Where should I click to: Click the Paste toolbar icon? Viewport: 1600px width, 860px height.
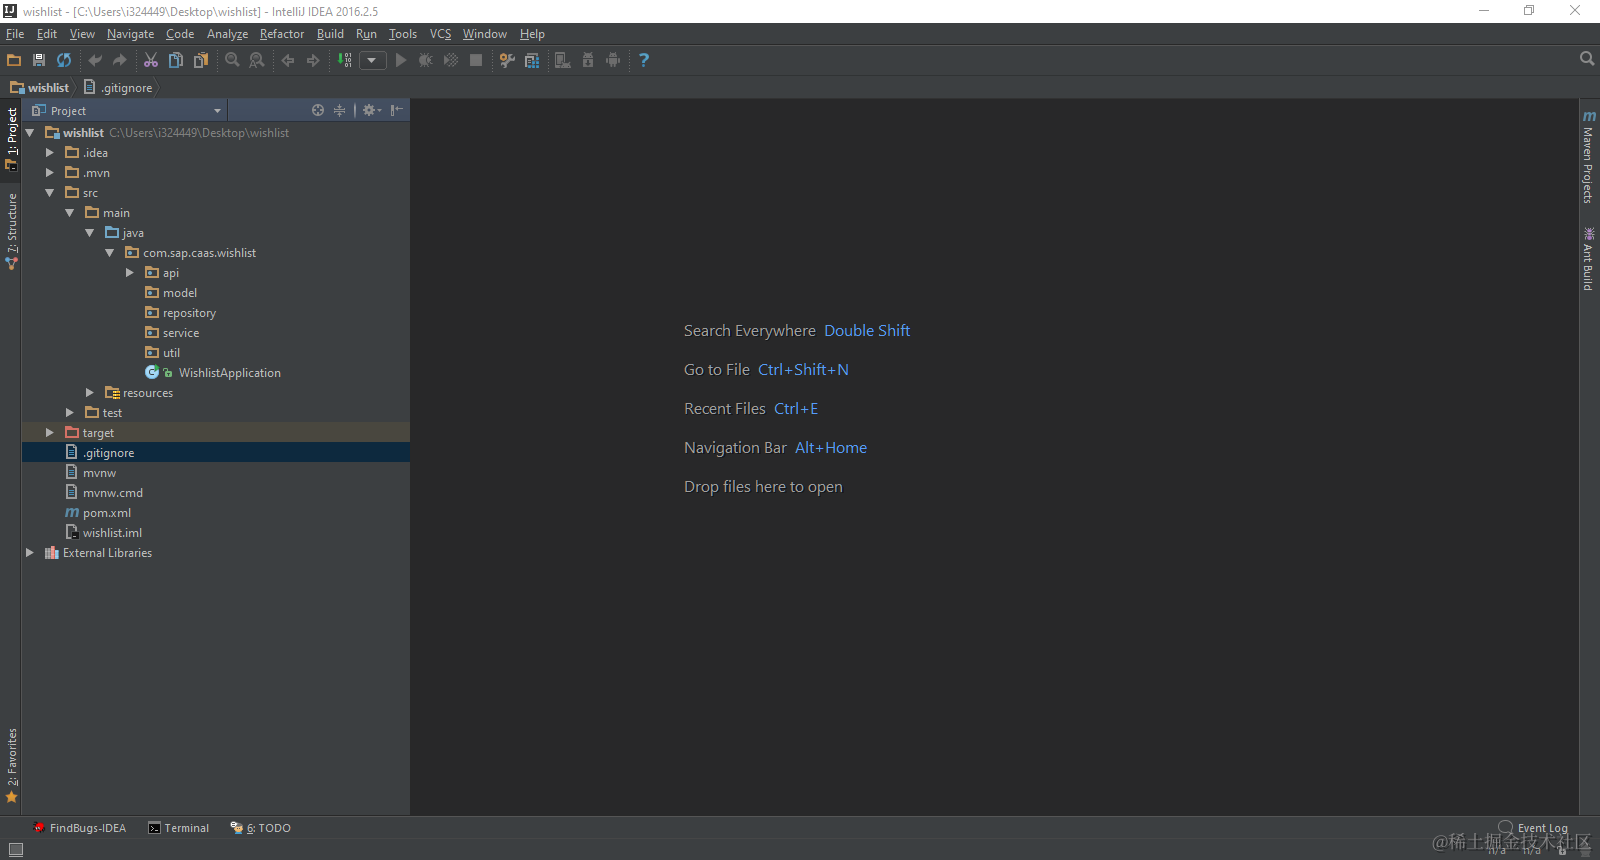[201, 60]
